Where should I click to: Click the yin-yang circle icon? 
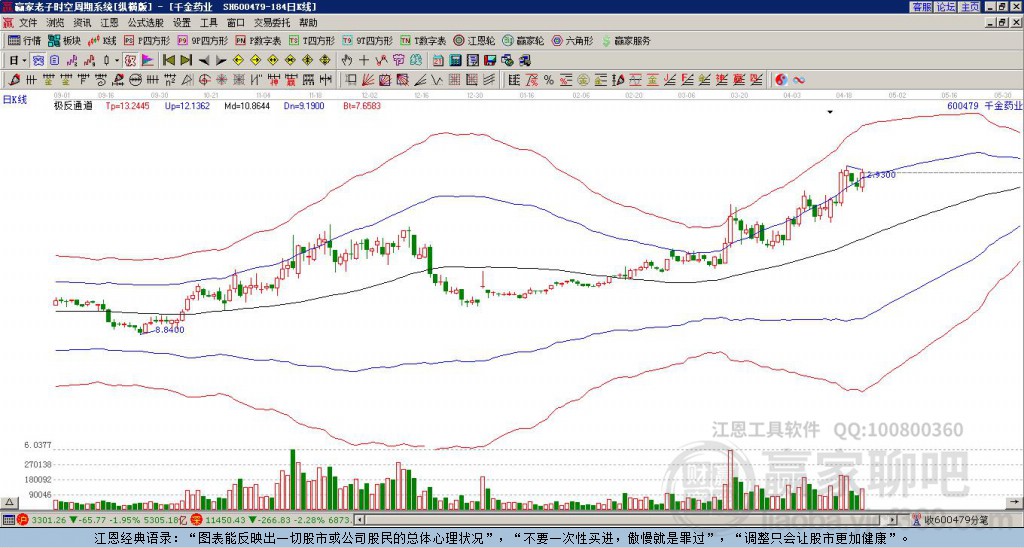[781, 80]
